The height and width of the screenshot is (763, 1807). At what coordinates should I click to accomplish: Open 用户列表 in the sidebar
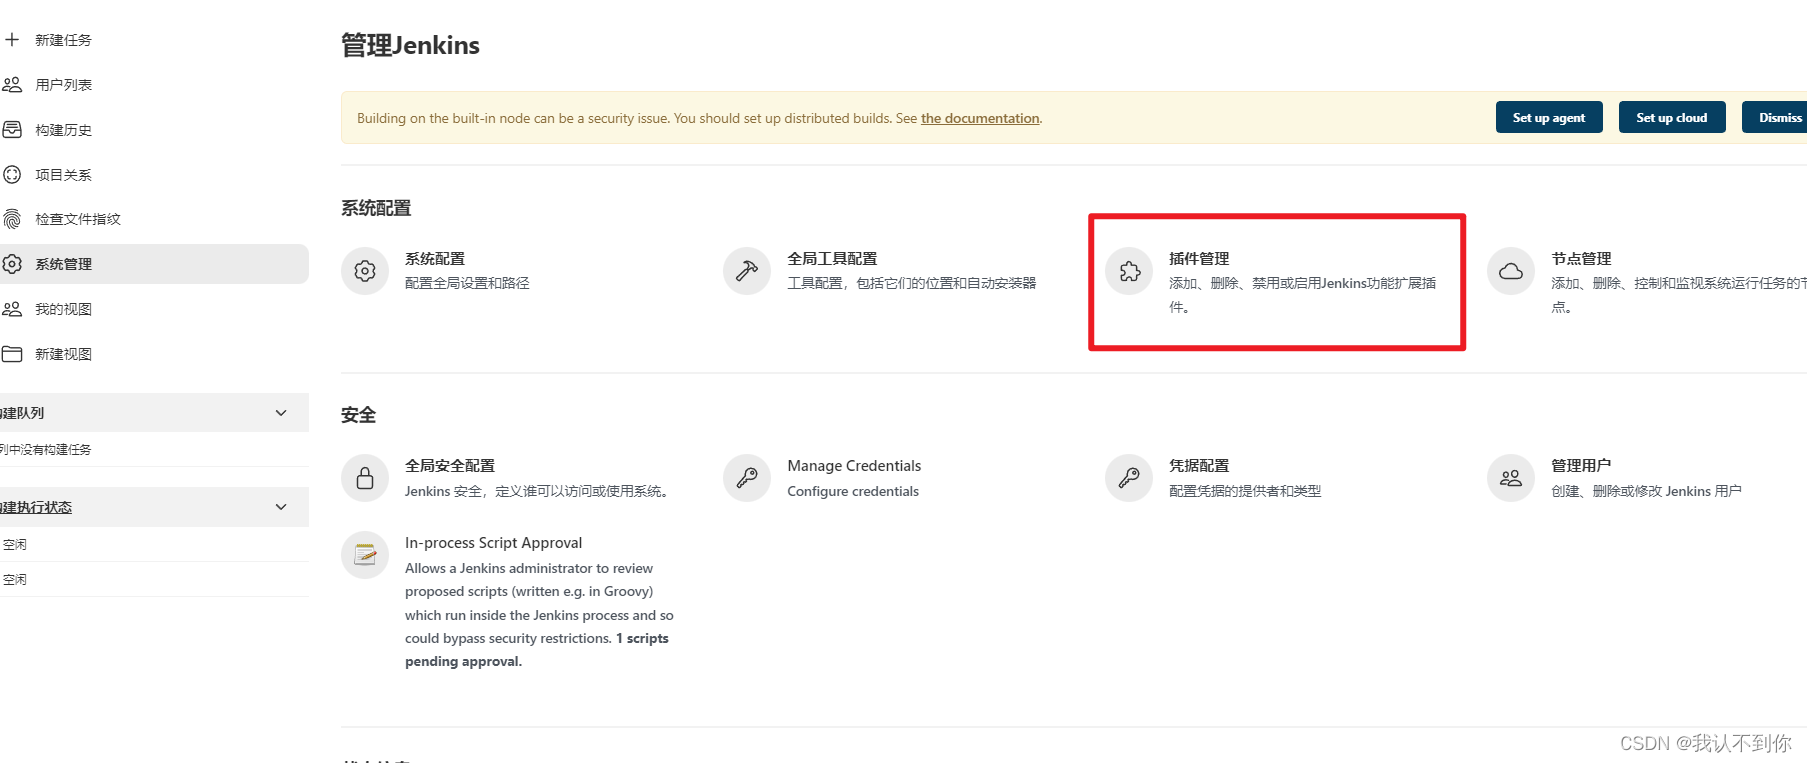click(x=63, y=85)
